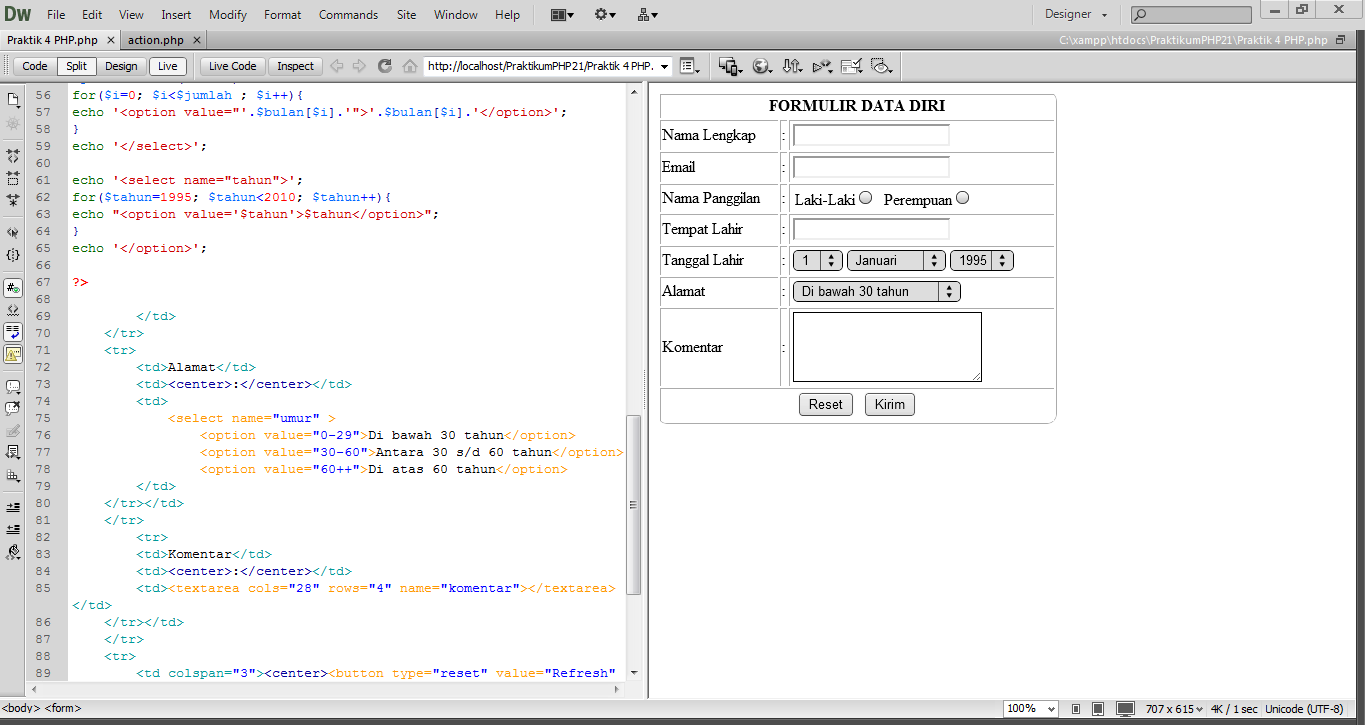Toggle Line Numbers icon

click(13, 288)
